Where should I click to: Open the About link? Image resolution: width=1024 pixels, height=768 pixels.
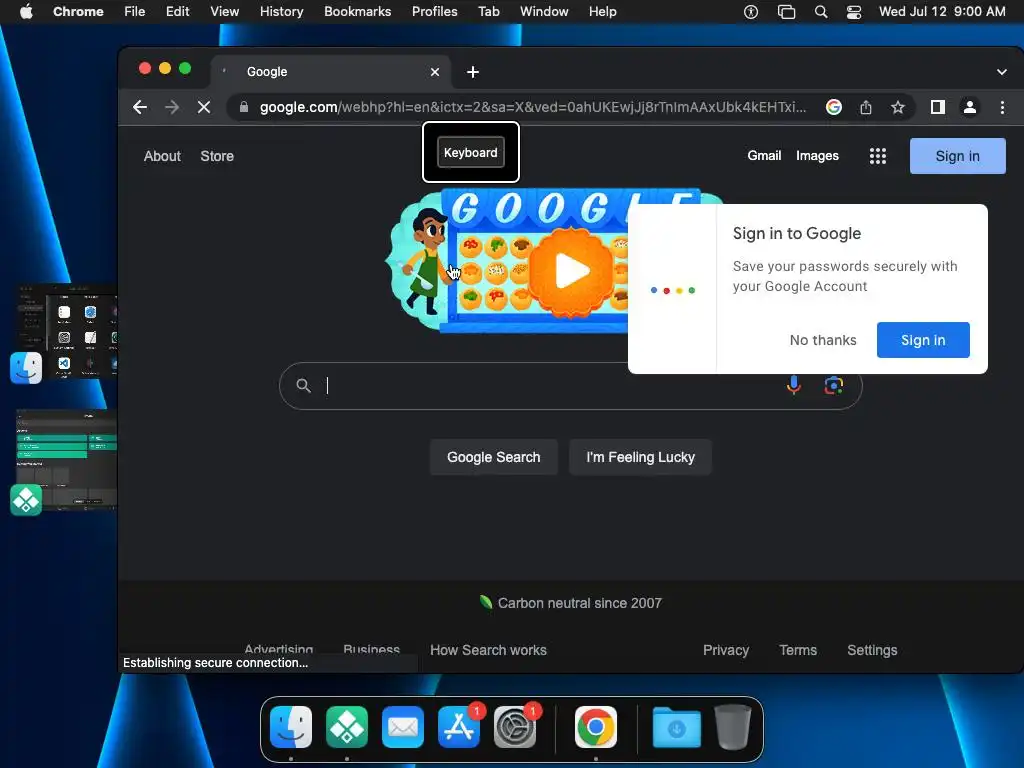tap(162, 156)
